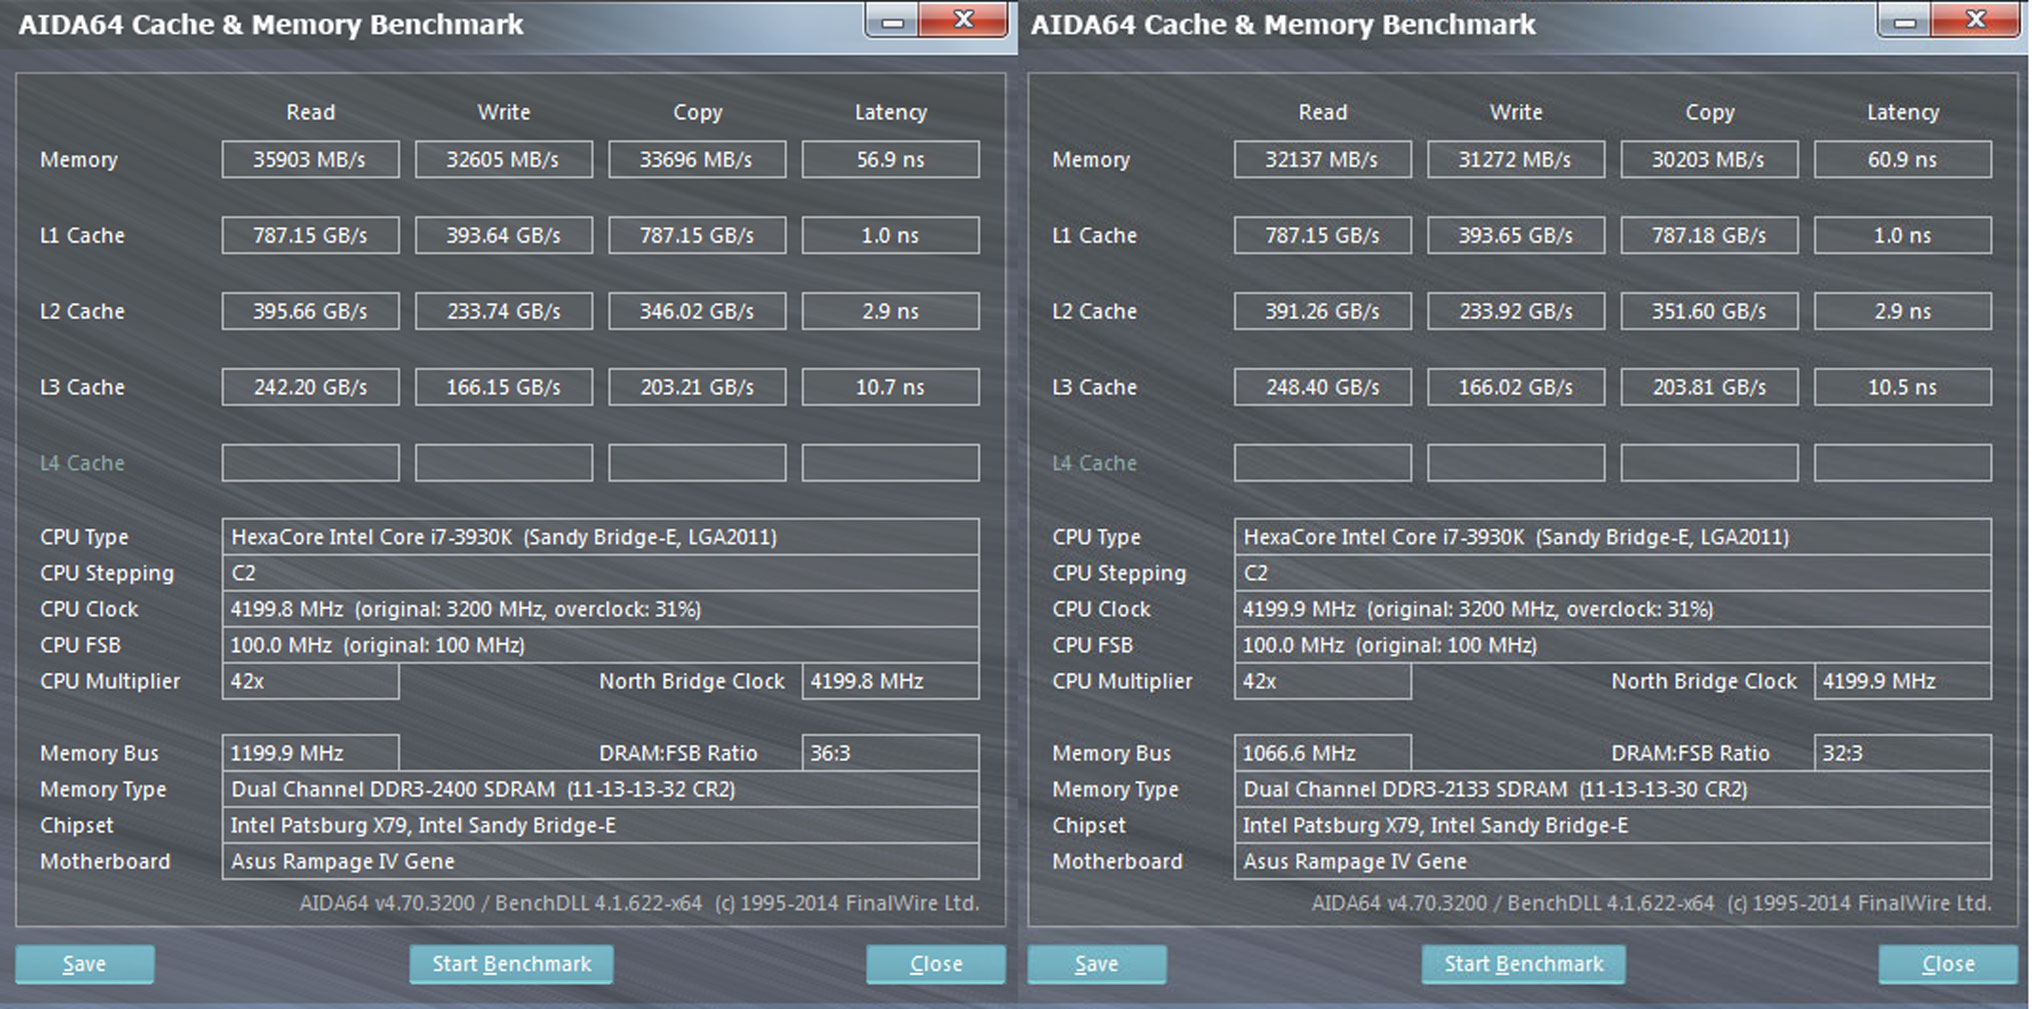The image size is (2036, 1009).
Task: Select L2 read value 391.26 GB/s
Action: 1322,311
